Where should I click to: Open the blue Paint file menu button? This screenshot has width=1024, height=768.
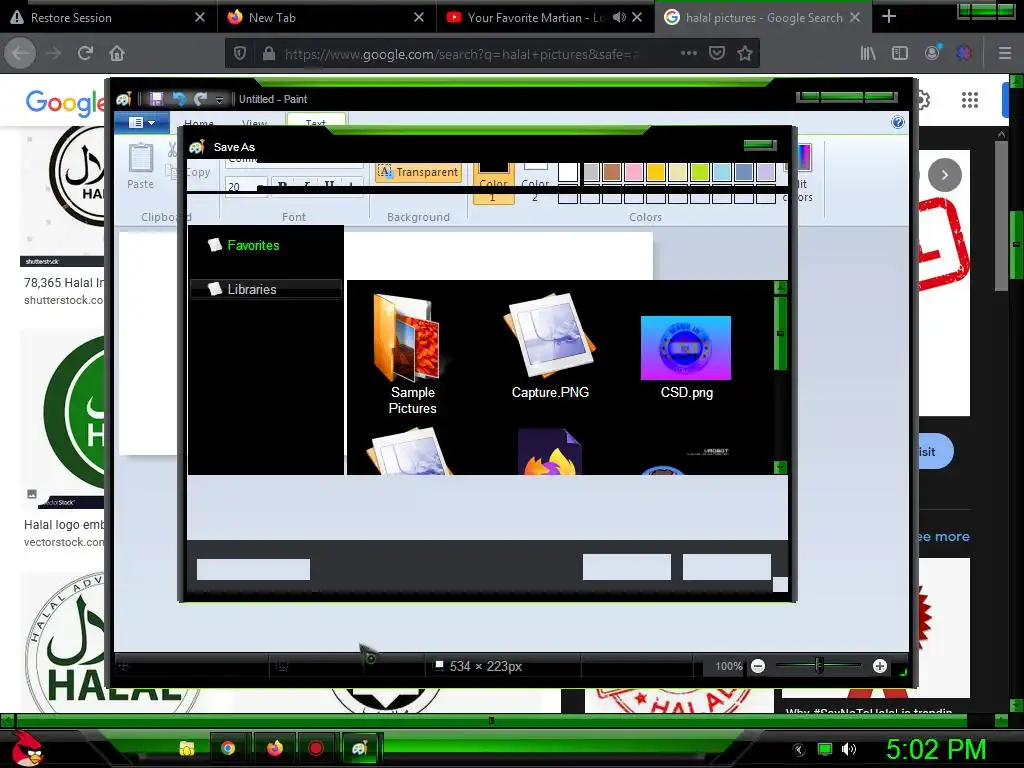point(142,122)
